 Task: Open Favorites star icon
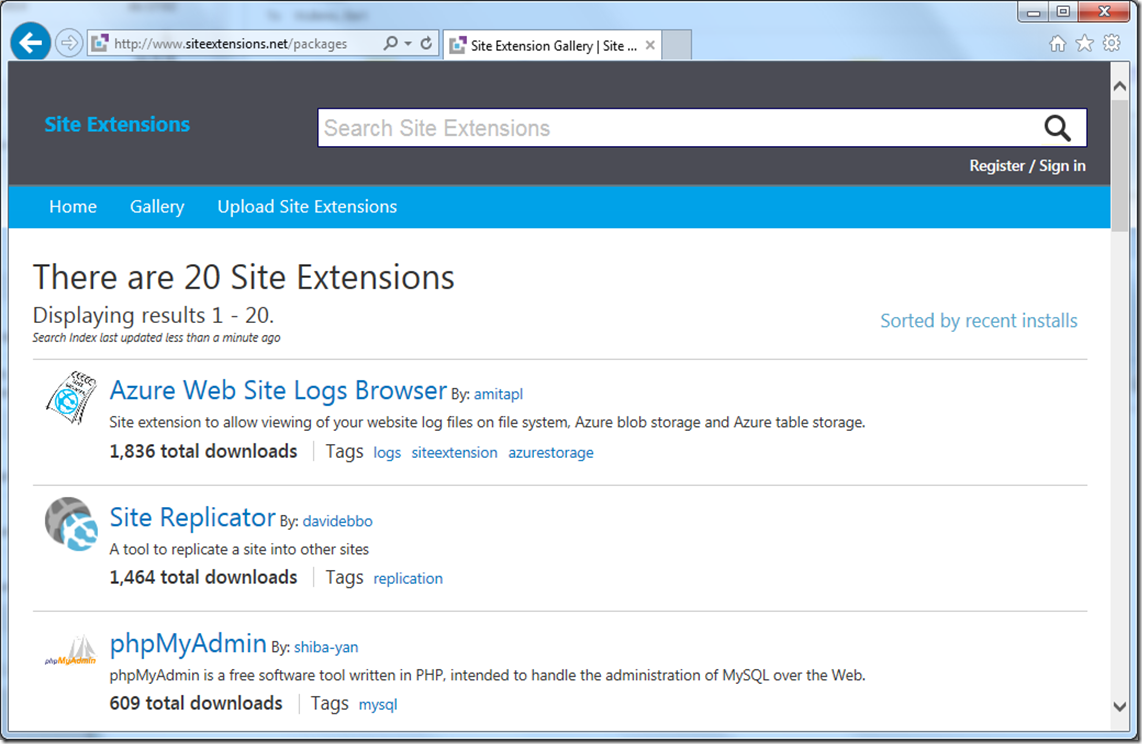[1084, 44]
